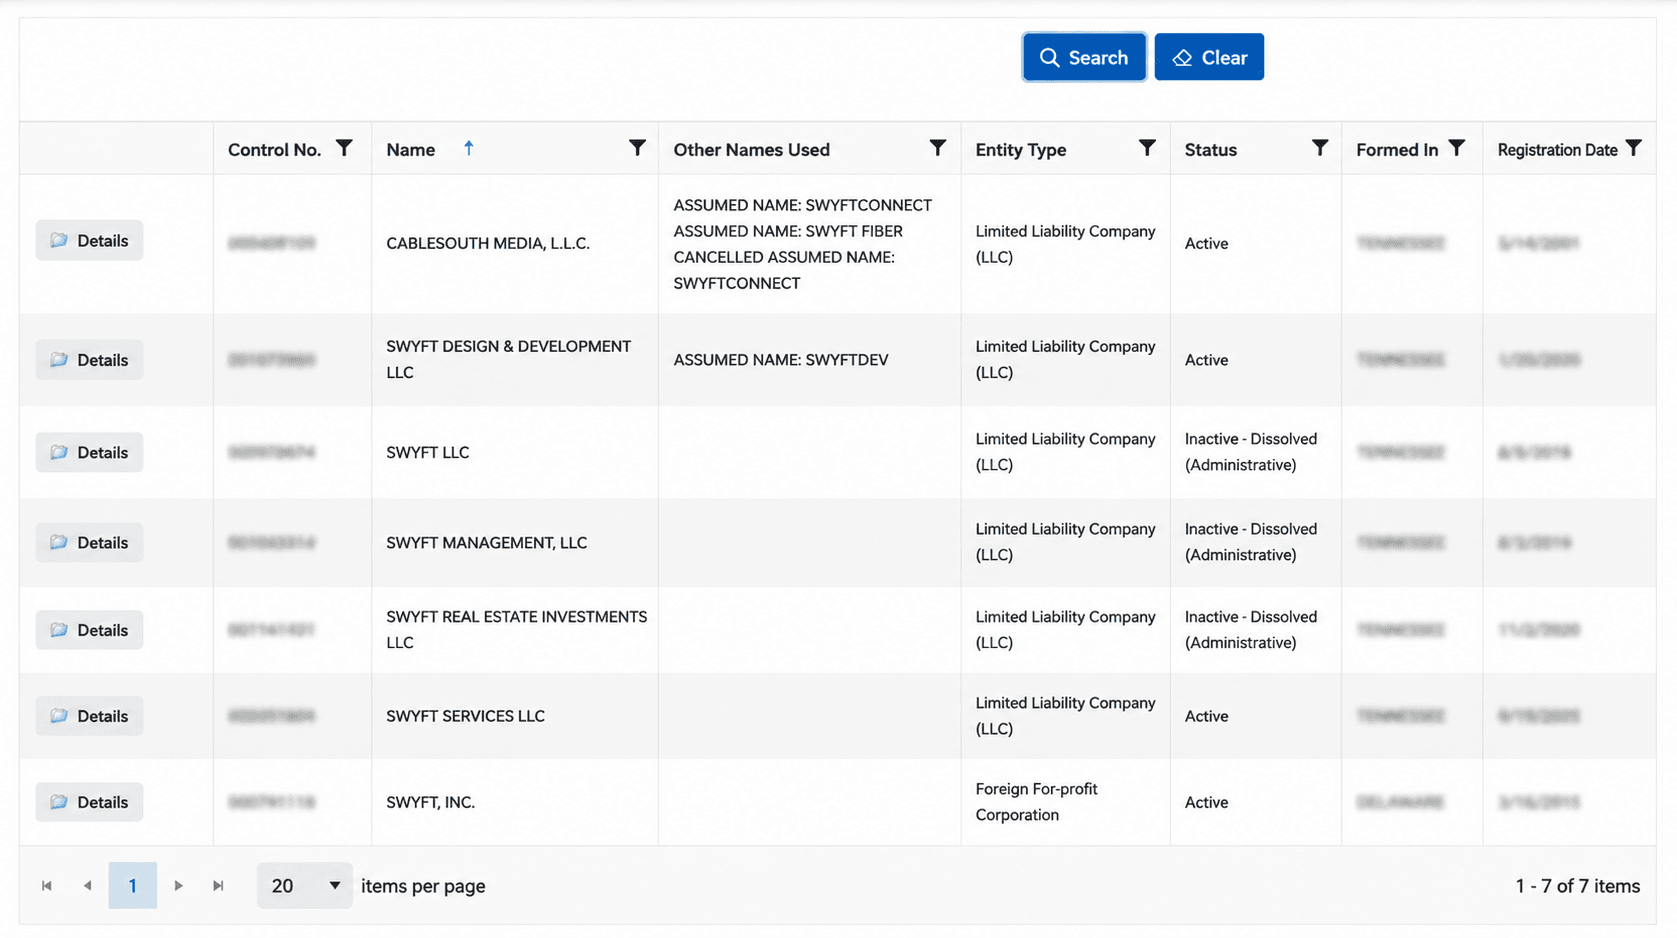Select page 1 in the pager
Viewport: 1677px width, 938px height.
(132, 885)
